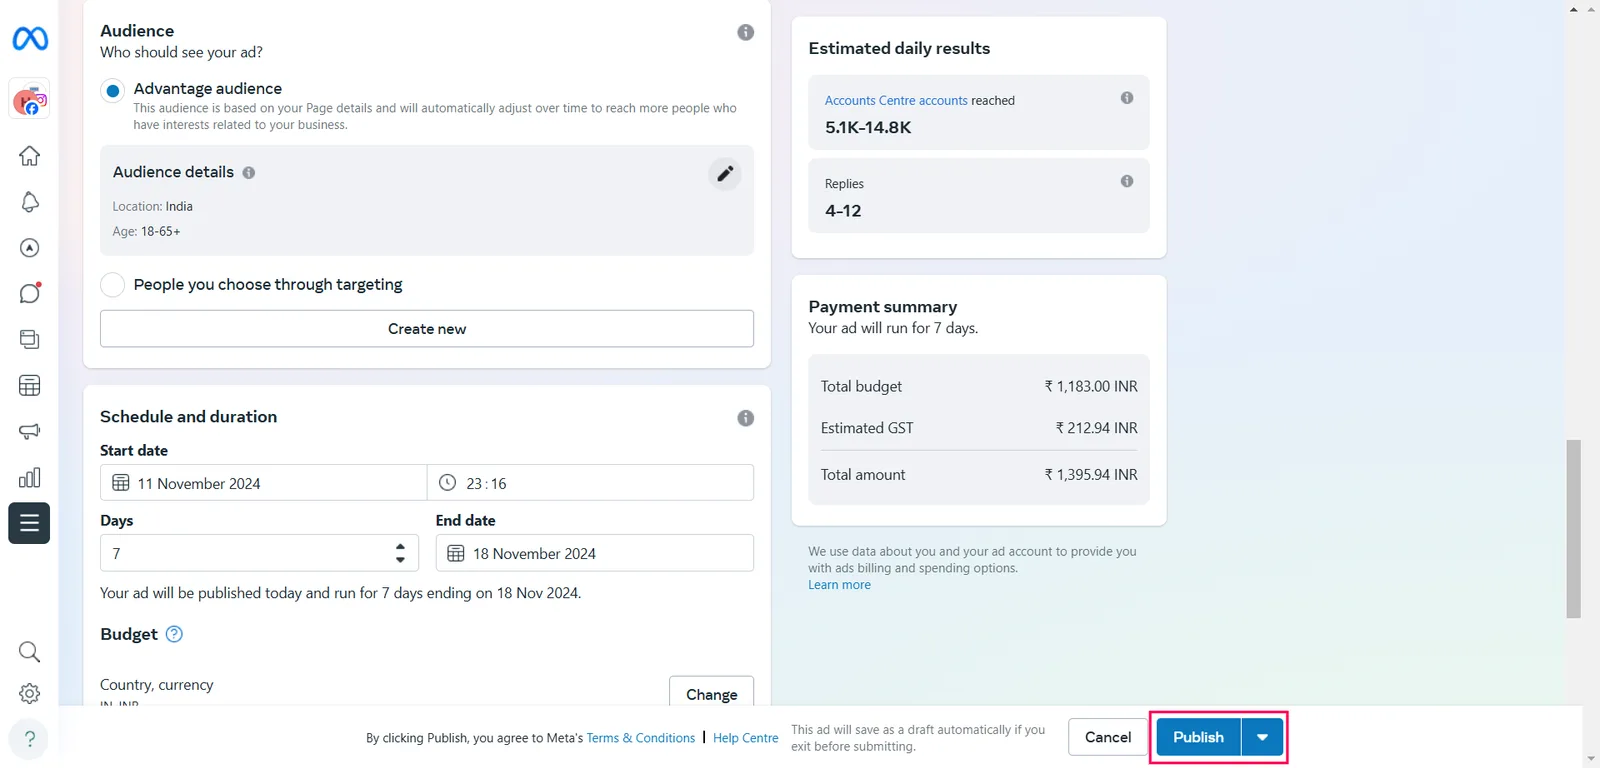Viewport: 1600px width, 768px height.
Task: Click Learn more link
Action: (839, 585)
